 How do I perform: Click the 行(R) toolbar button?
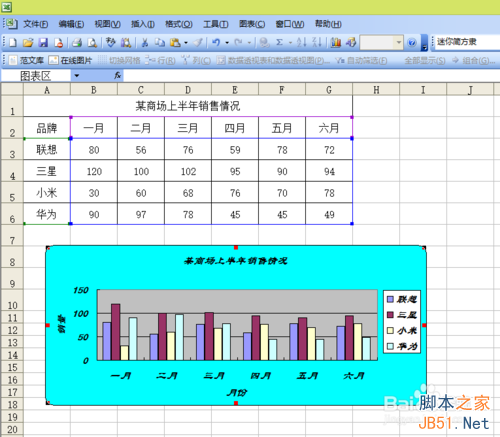point(160,60)
